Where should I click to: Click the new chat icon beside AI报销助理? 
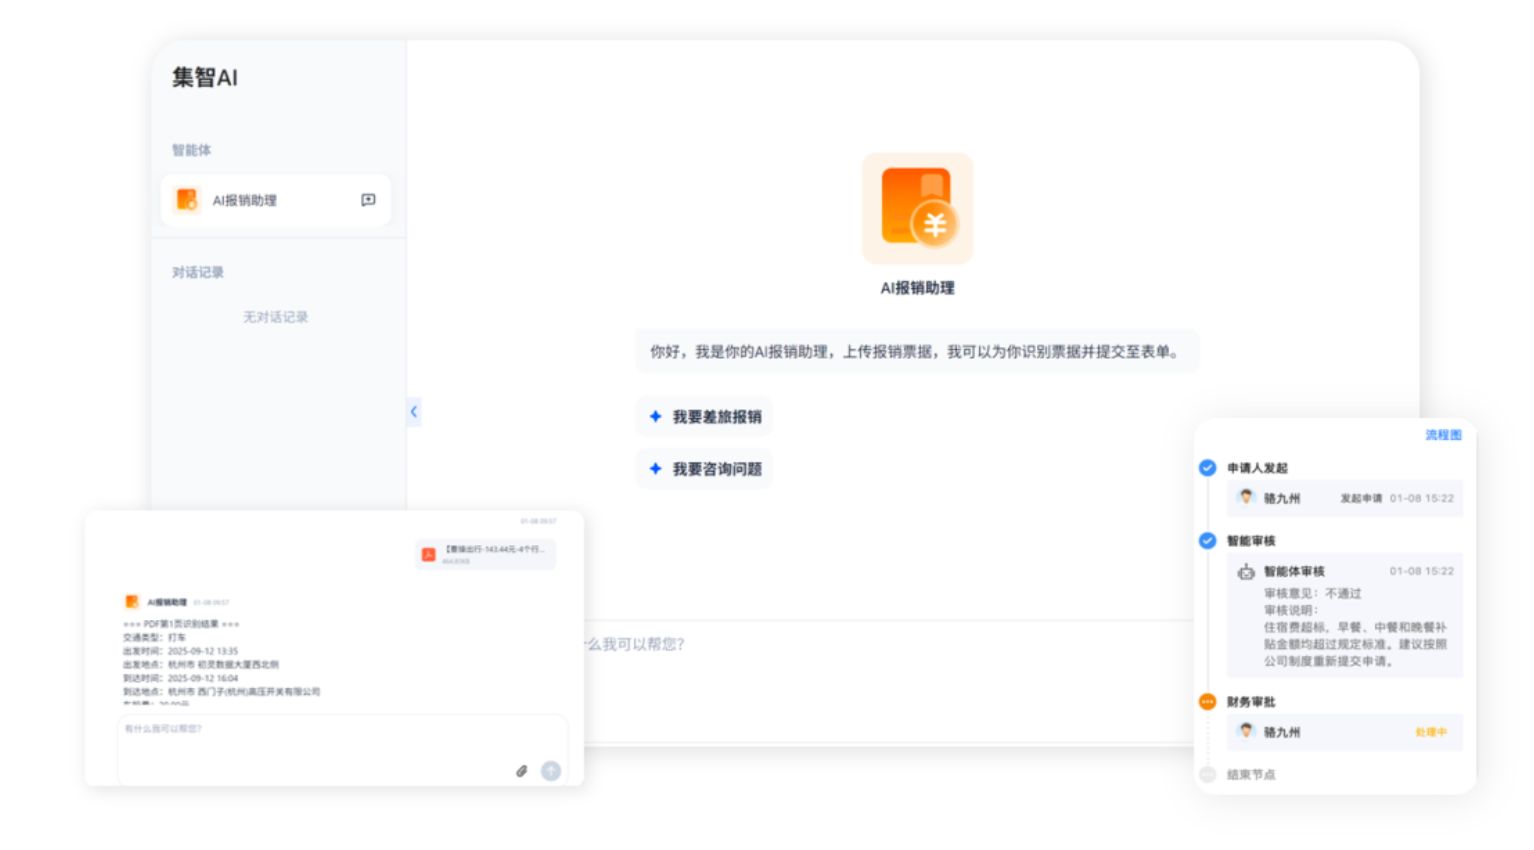point(368,200)
